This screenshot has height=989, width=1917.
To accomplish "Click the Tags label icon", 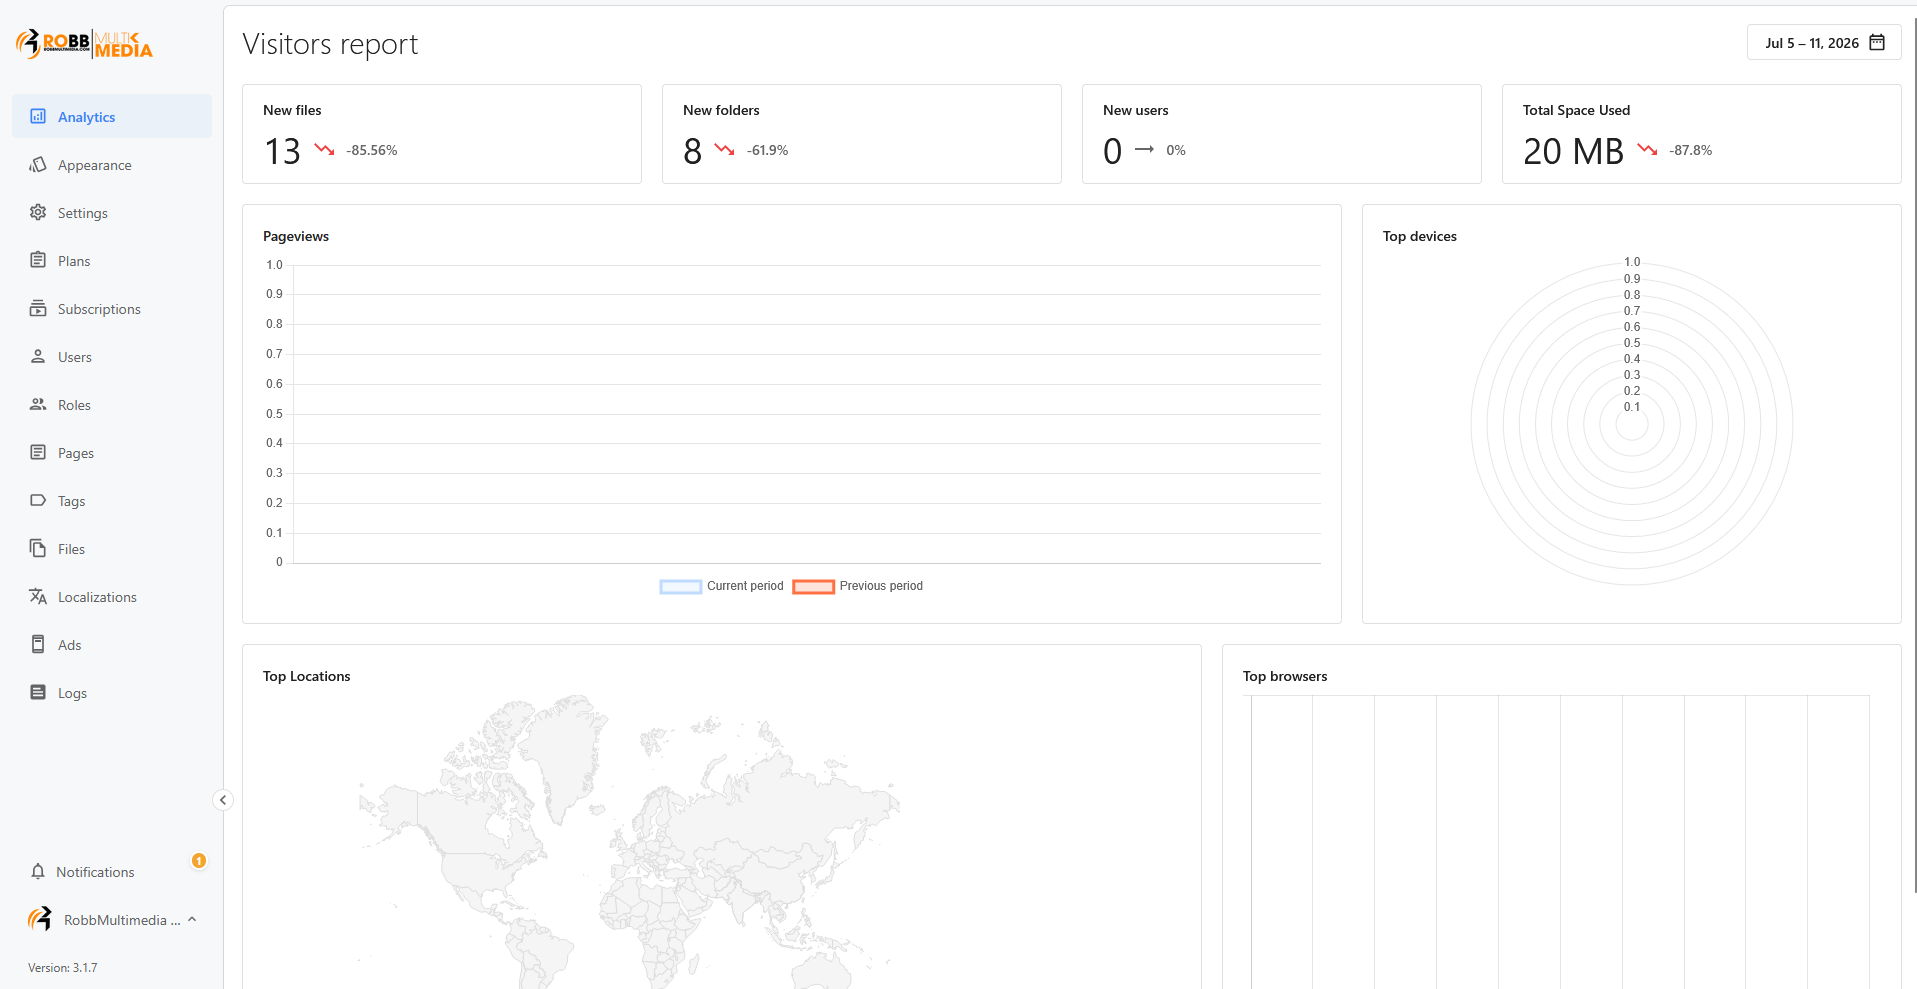I will (x=38, y=500).
